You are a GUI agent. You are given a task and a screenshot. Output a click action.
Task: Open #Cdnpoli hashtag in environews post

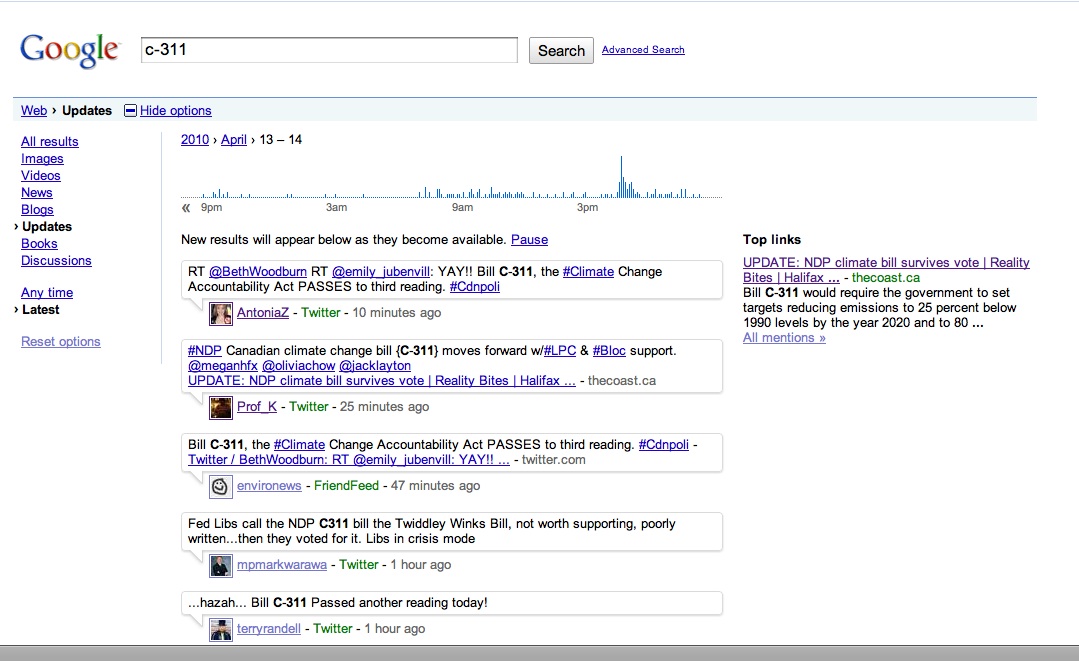[x=664, y=445]
